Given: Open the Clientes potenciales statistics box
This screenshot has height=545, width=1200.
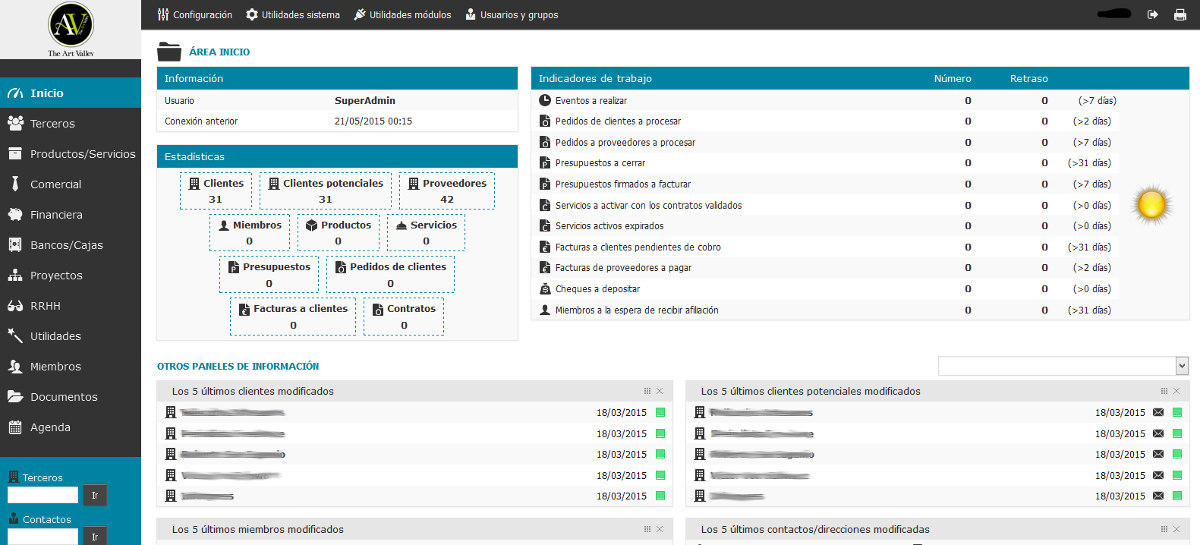Looking at the screenshot, I should click(x=326, y=190).
